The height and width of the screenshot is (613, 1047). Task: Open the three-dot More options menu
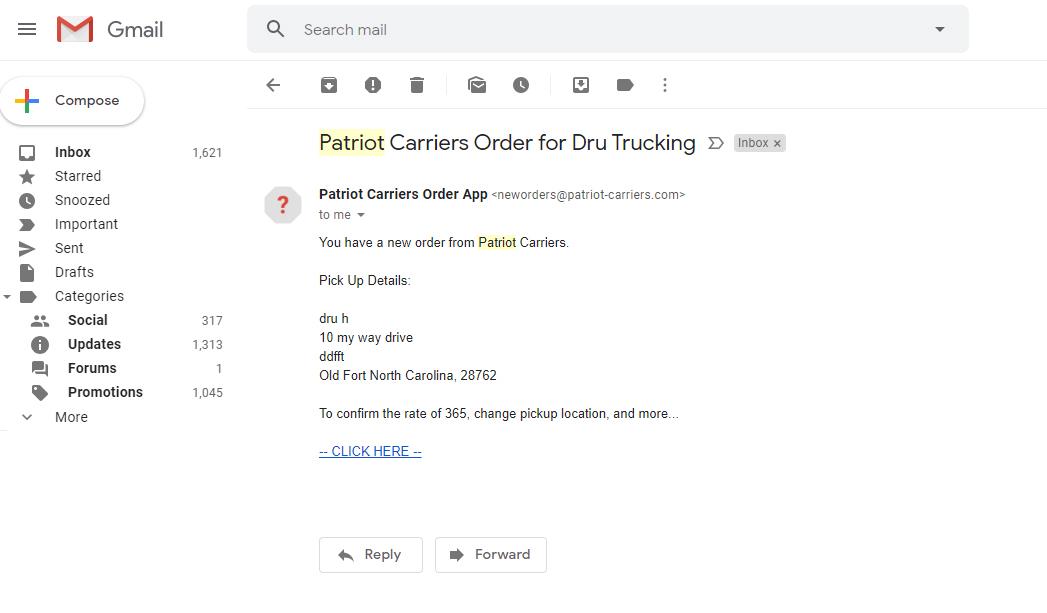click(x=664, y=85)
